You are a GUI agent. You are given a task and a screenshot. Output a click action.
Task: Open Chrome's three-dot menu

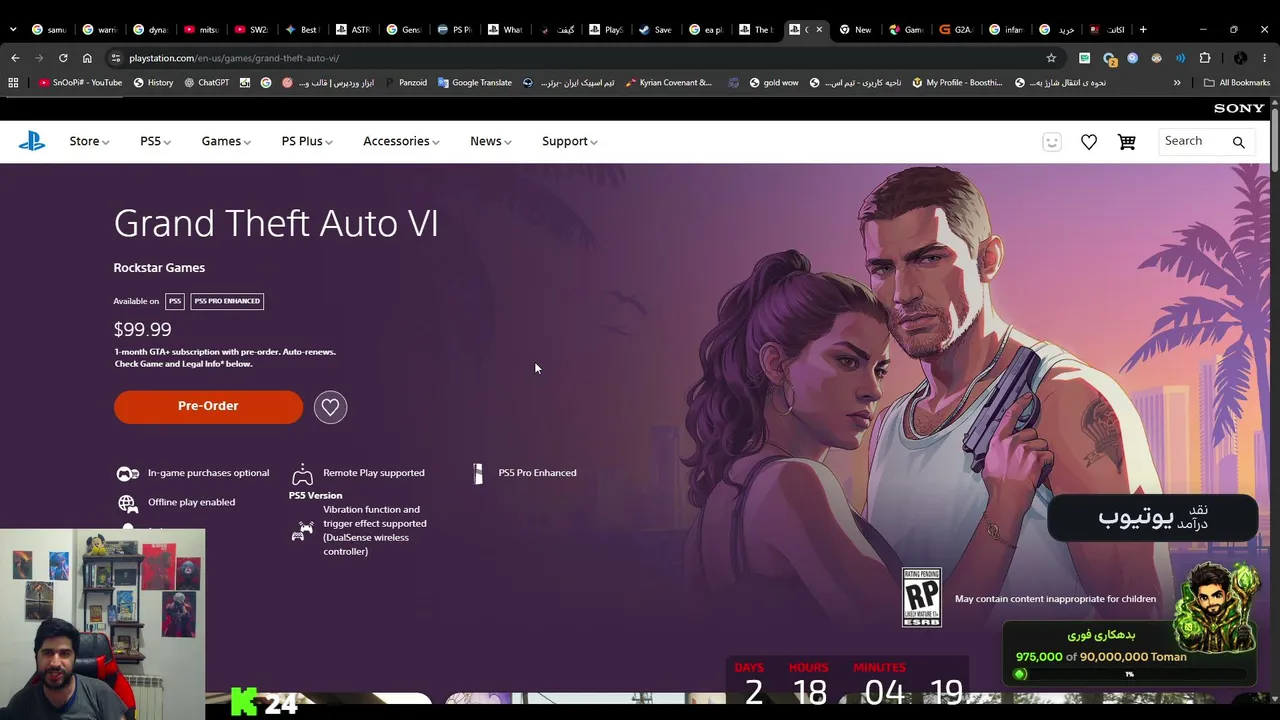click(1265, 58)
